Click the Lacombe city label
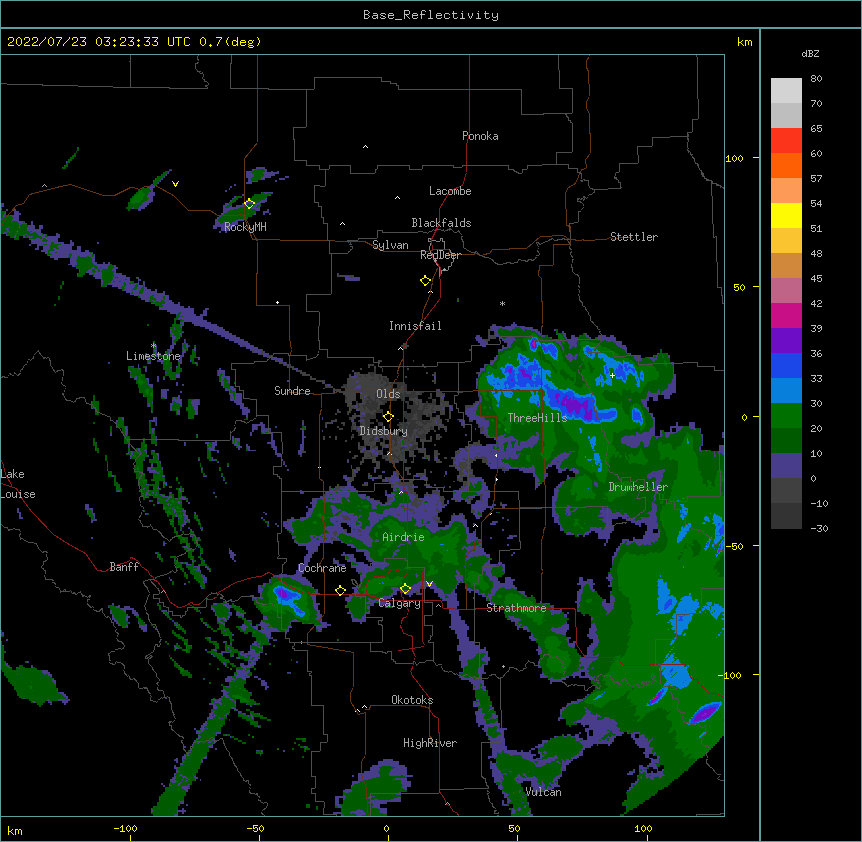862x842 pixels. click(x=450, y=191)
